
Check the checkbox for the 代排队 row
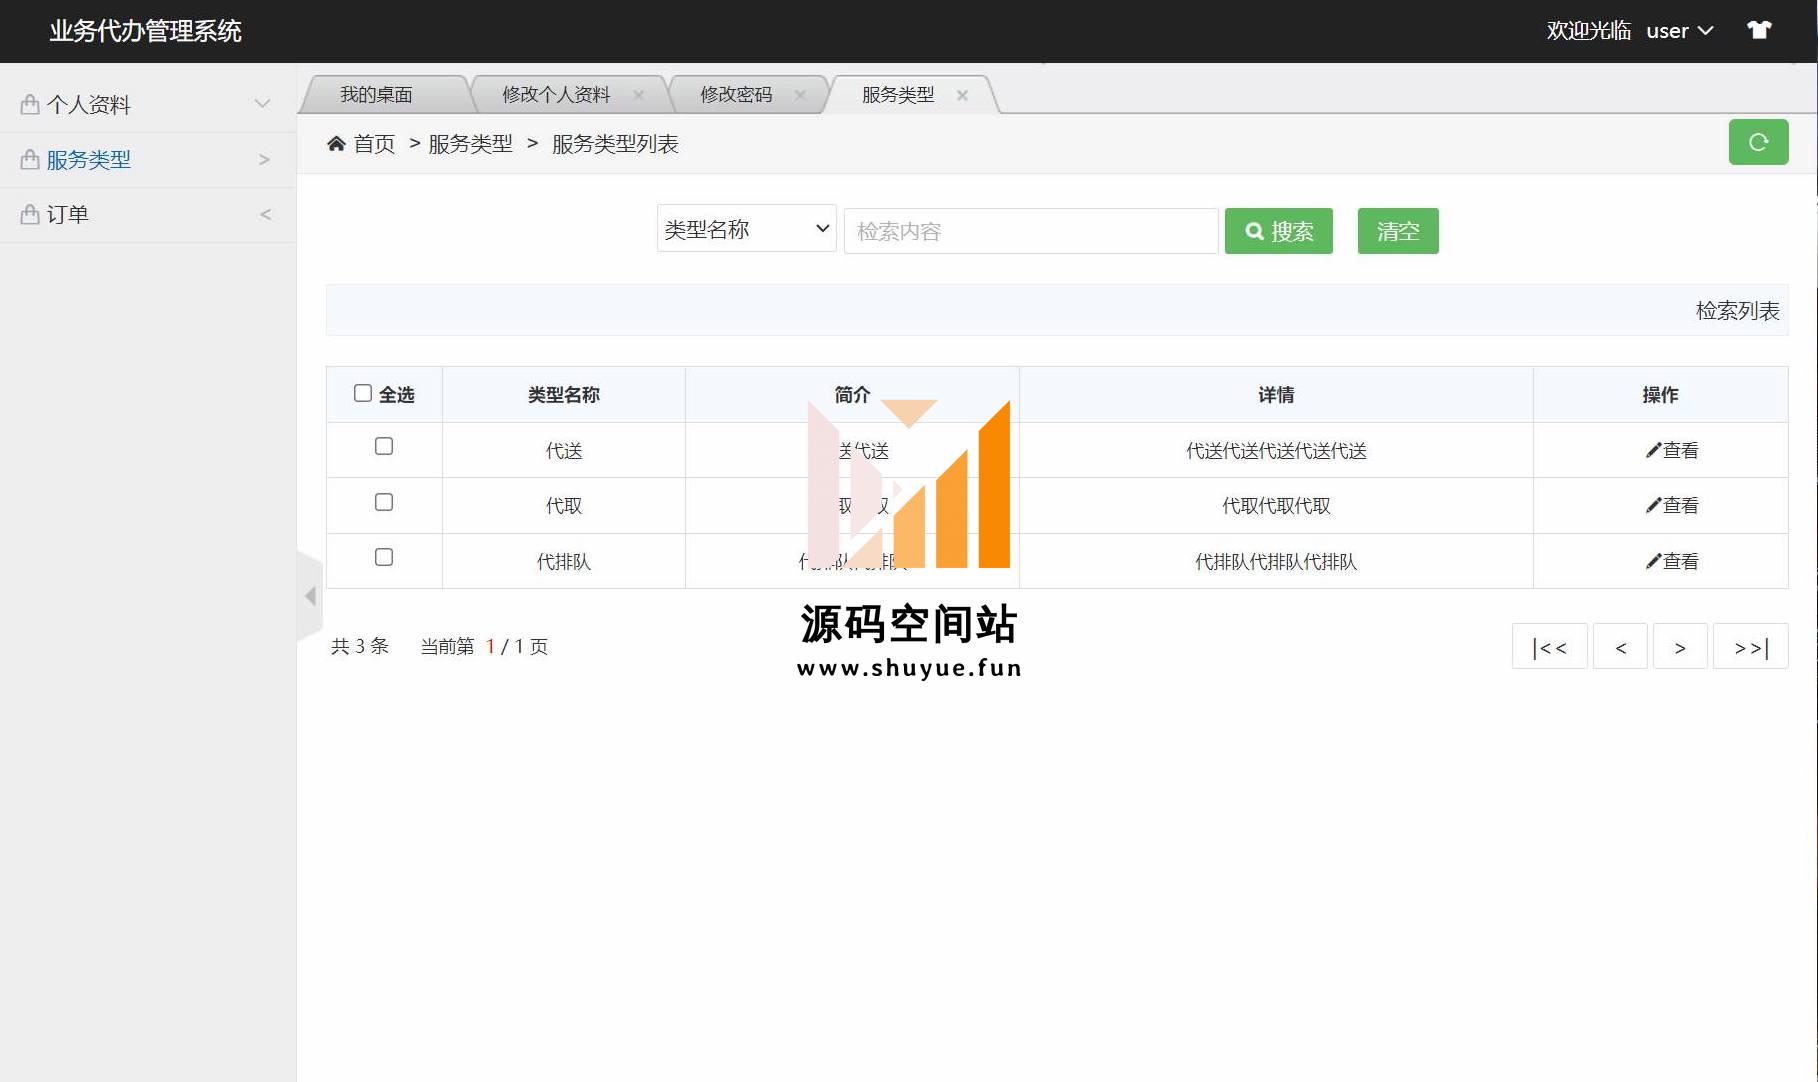tap(384, 557)
